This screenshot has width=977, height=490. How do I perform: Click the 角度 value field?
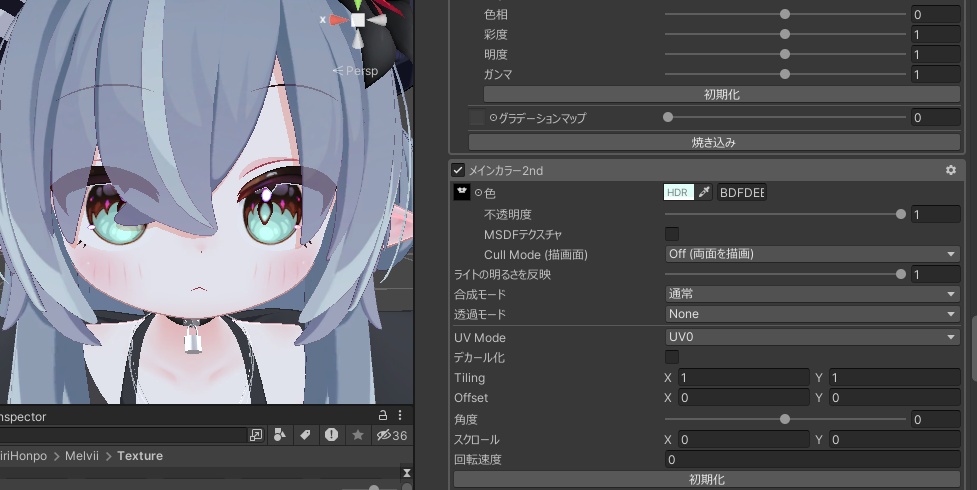tap(935, 420)
